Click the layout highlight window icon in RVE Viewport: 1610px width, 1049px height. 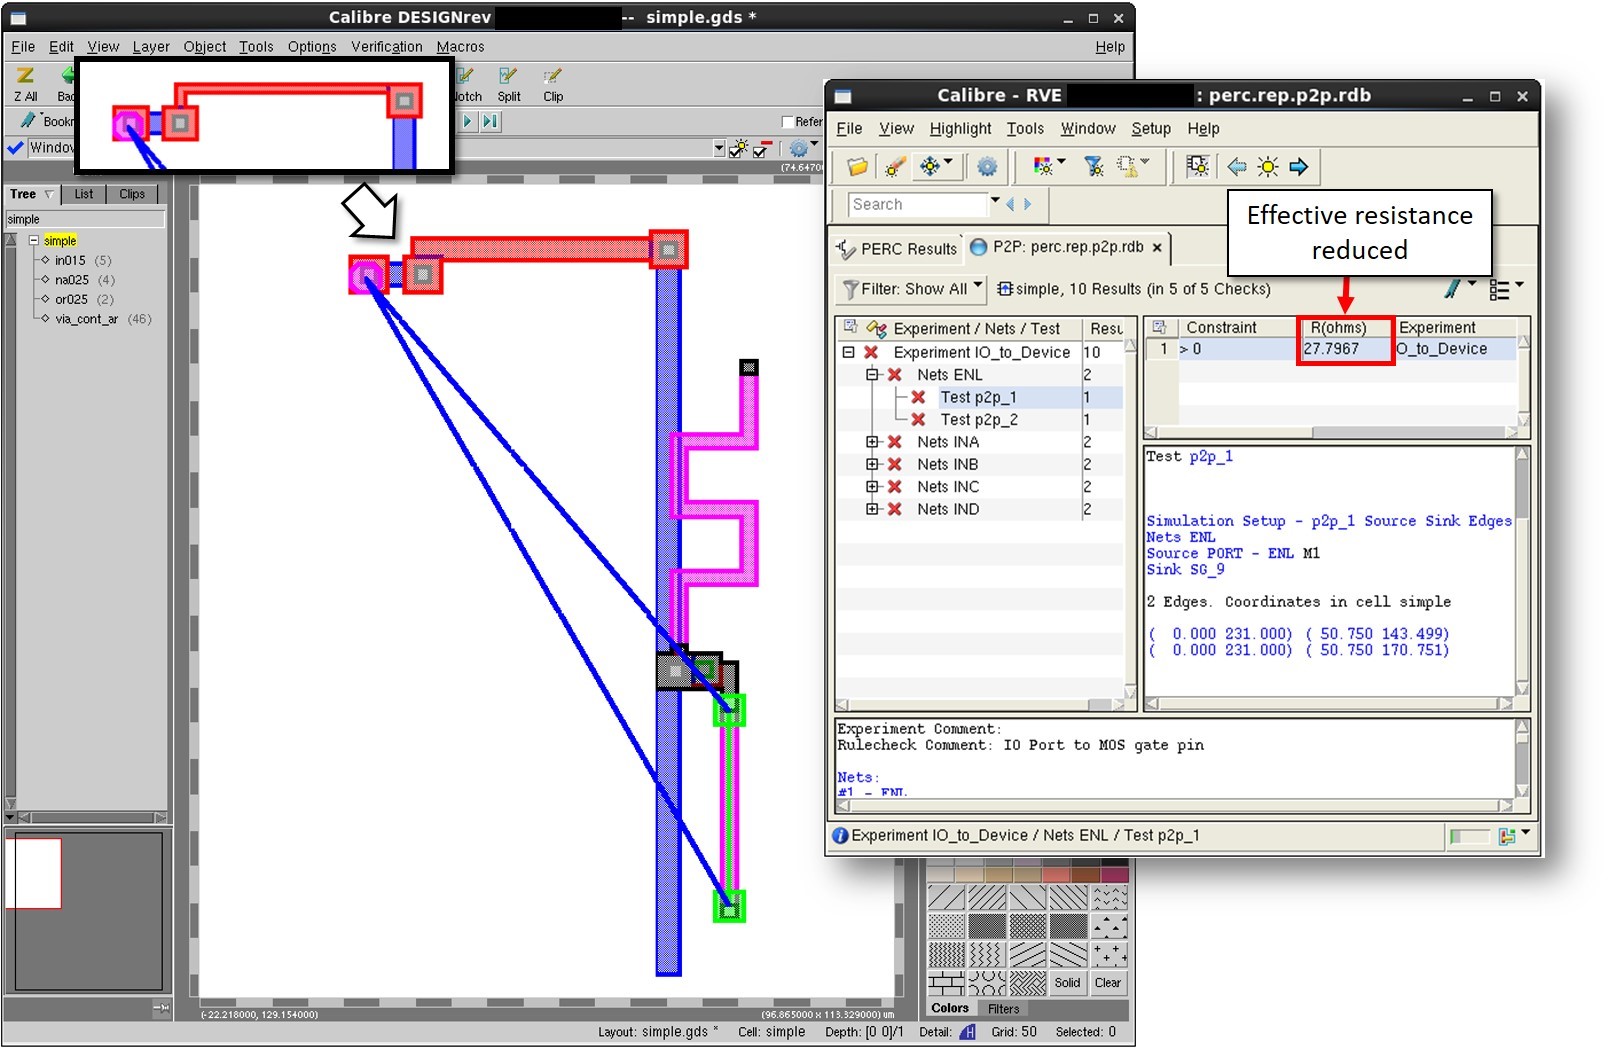click(x=1197, y=167)
